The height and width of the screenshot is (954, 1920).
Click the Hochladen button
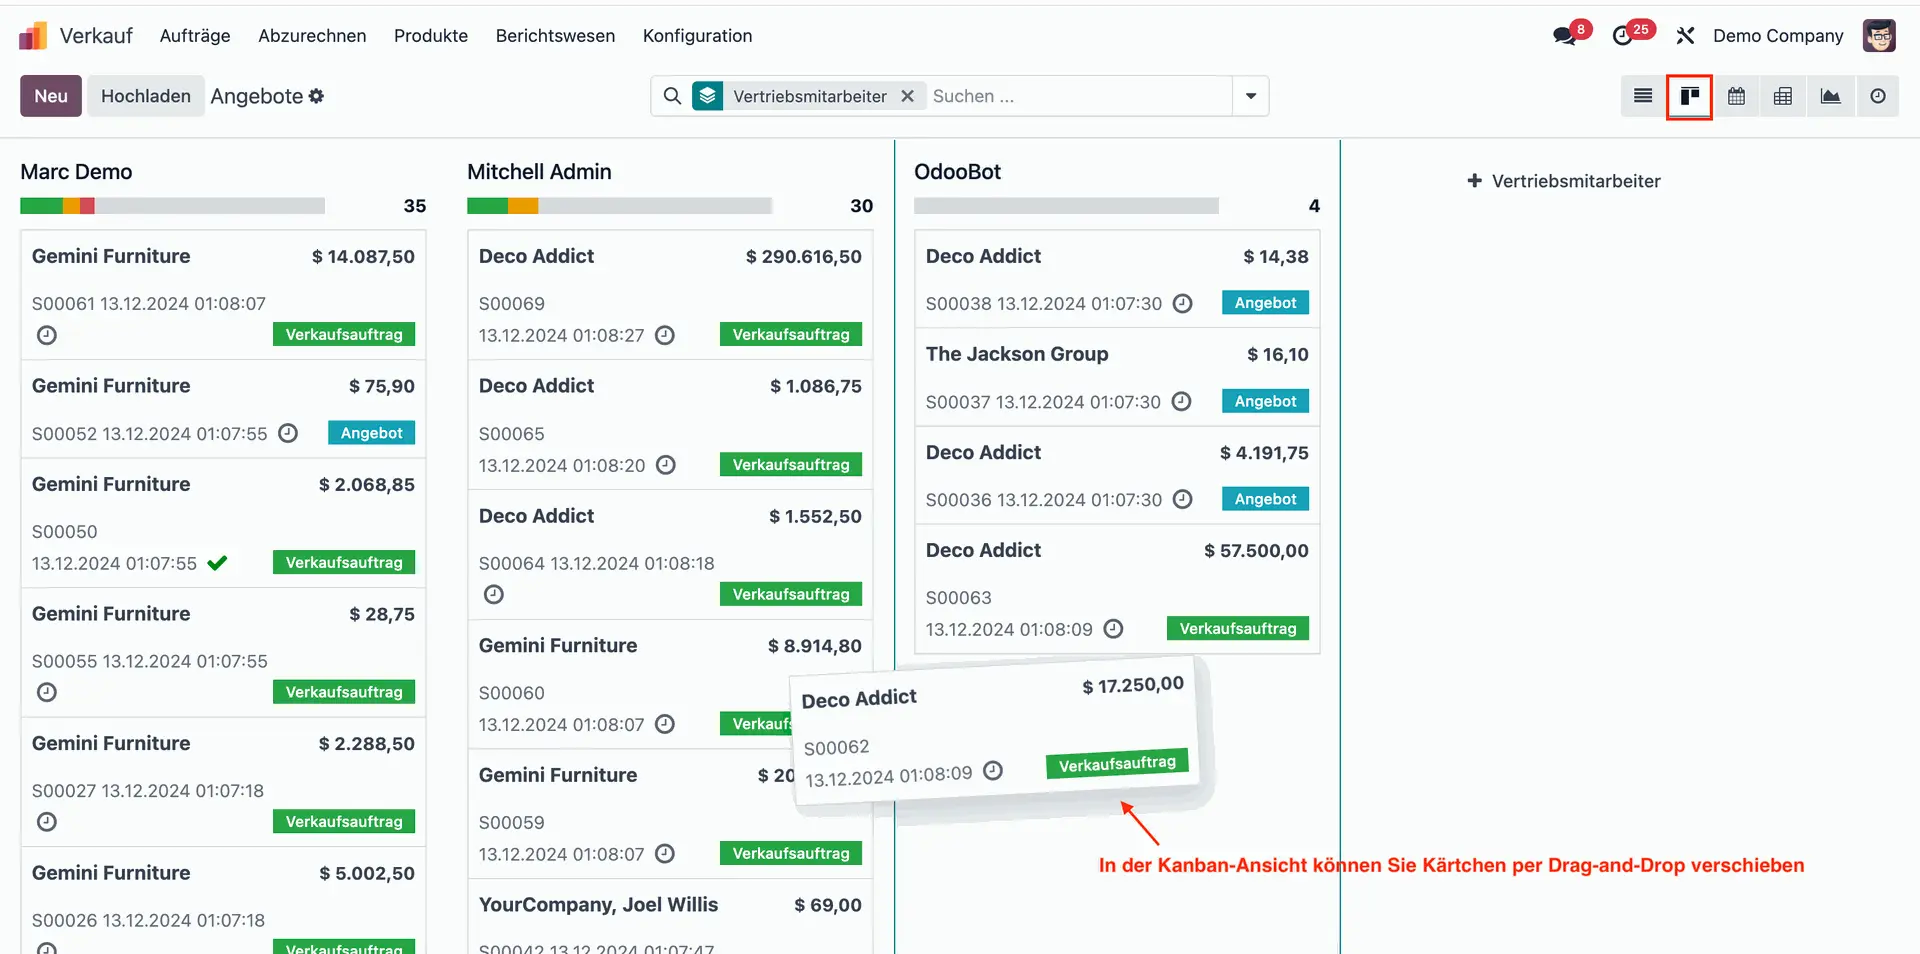146,96
